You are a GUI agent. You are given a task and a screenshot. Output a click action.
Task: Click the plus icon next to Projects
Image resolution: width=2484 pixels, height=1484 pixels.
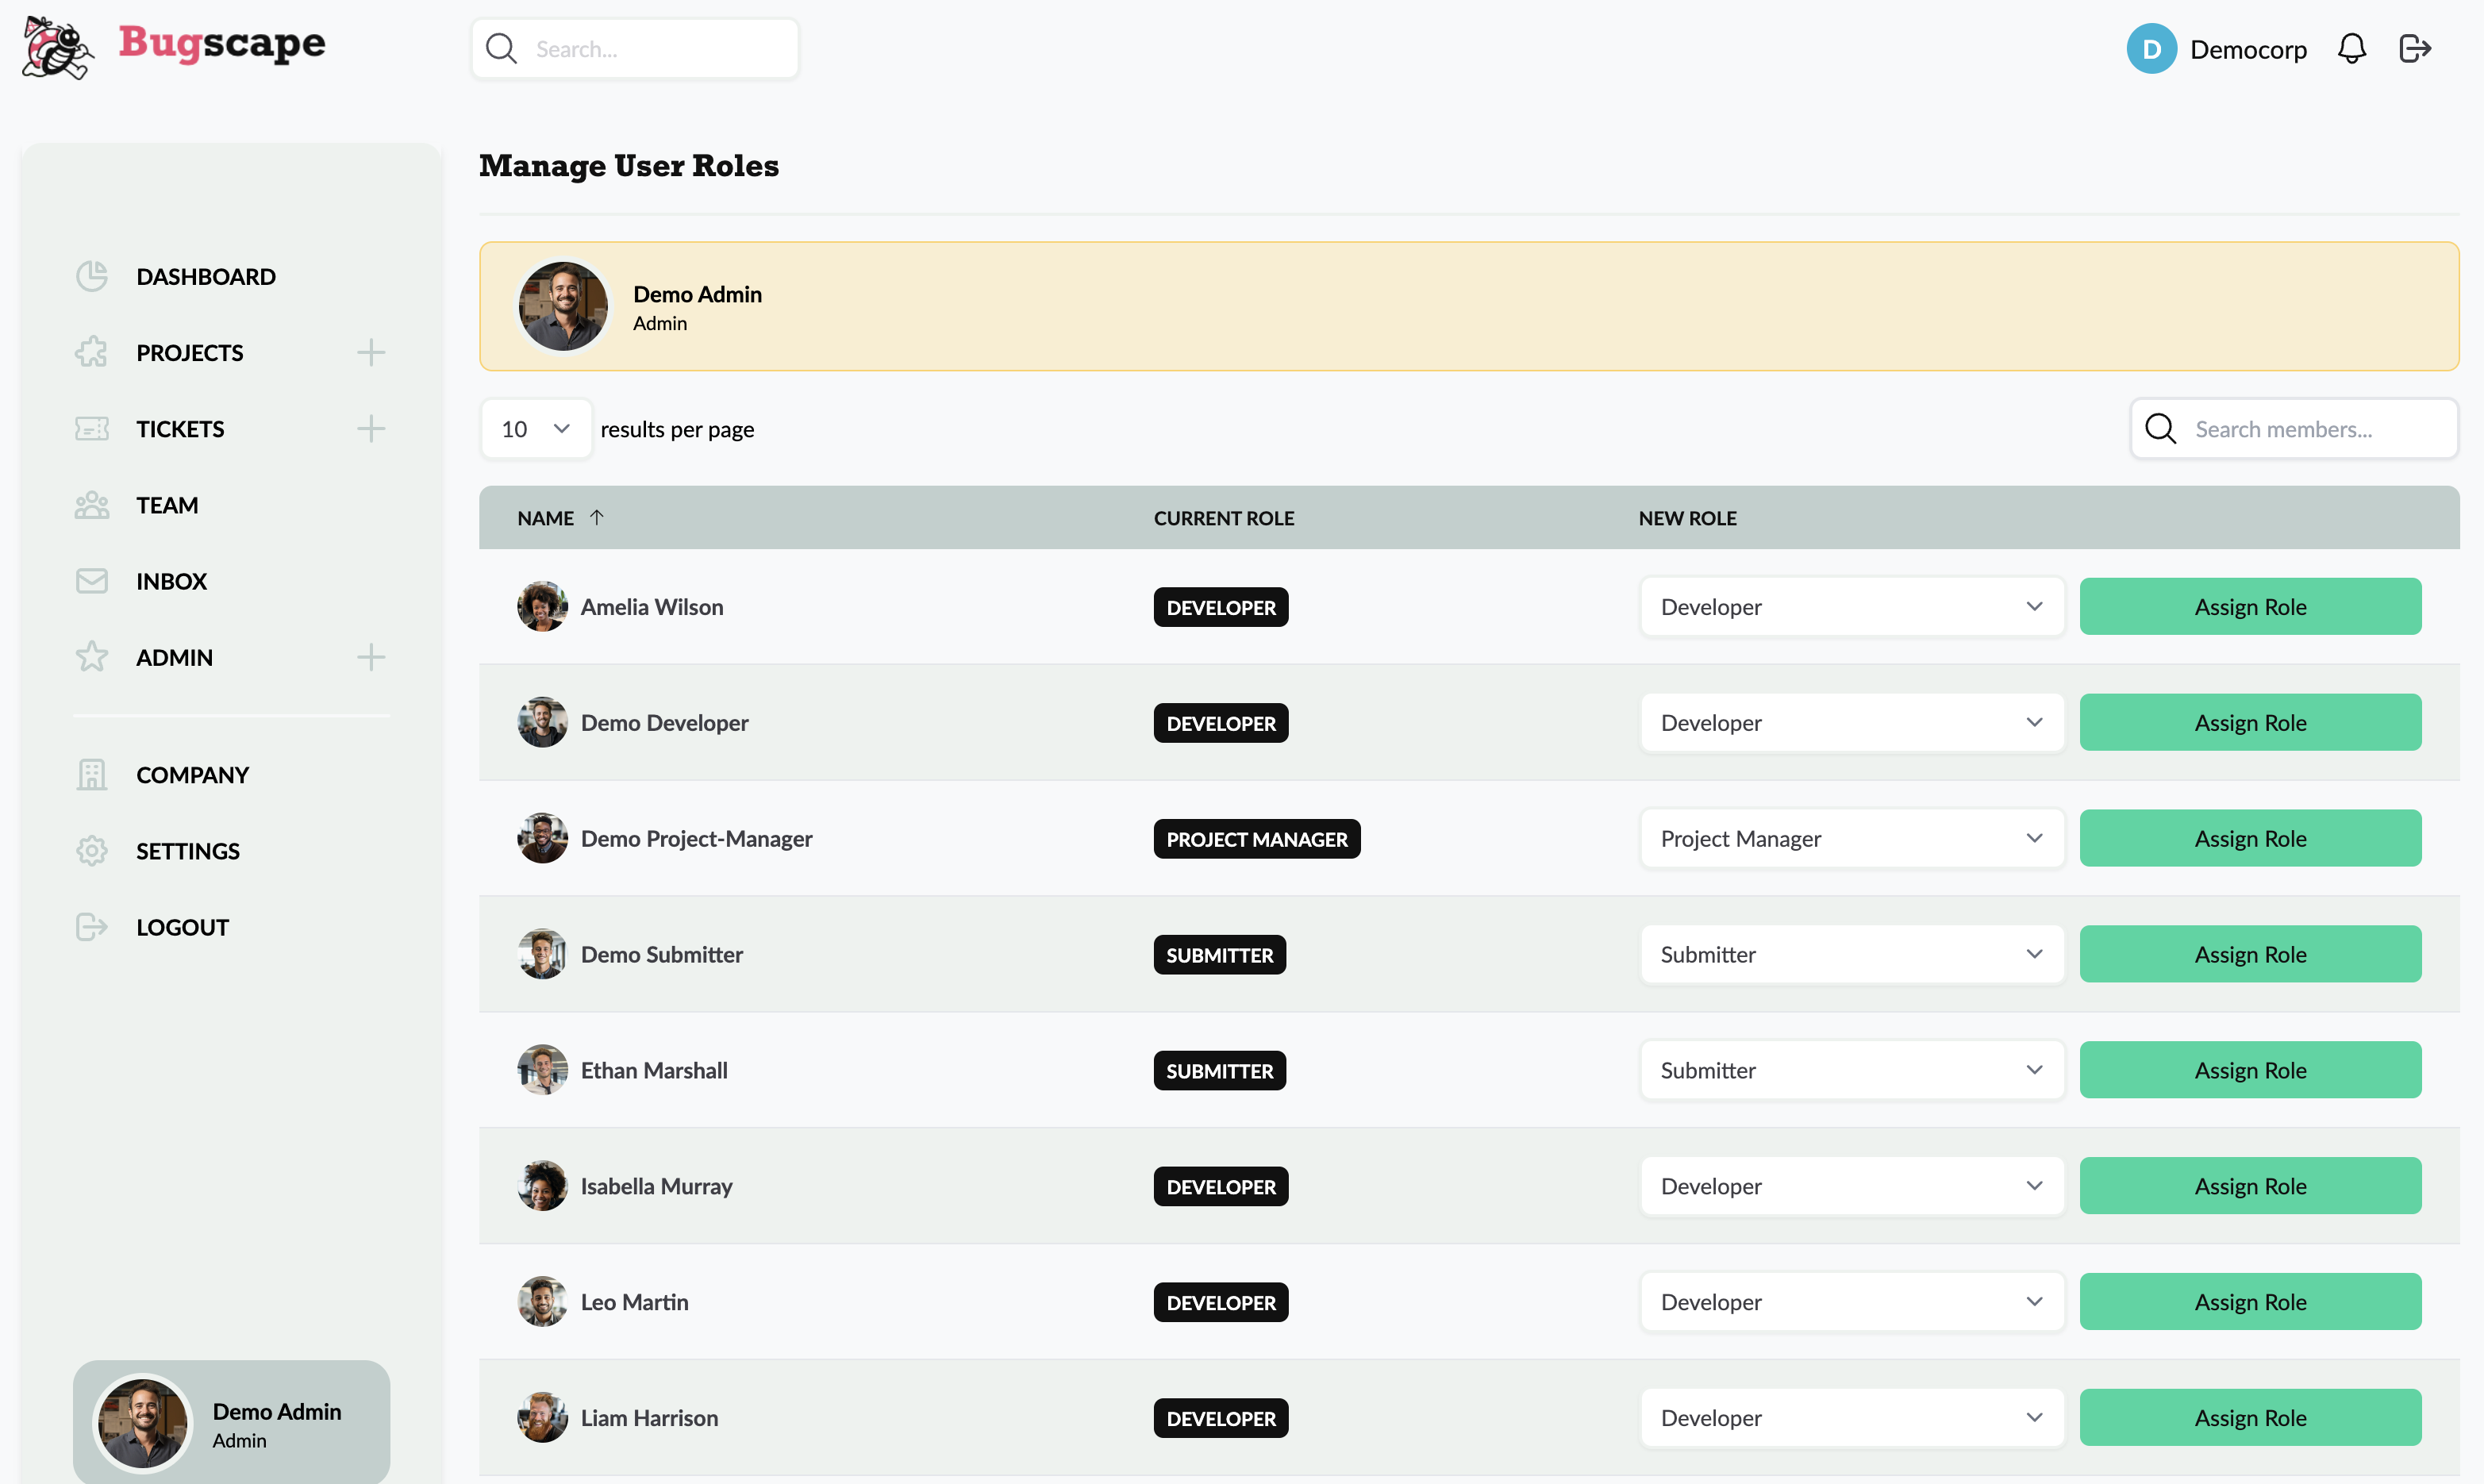(371, 353)
